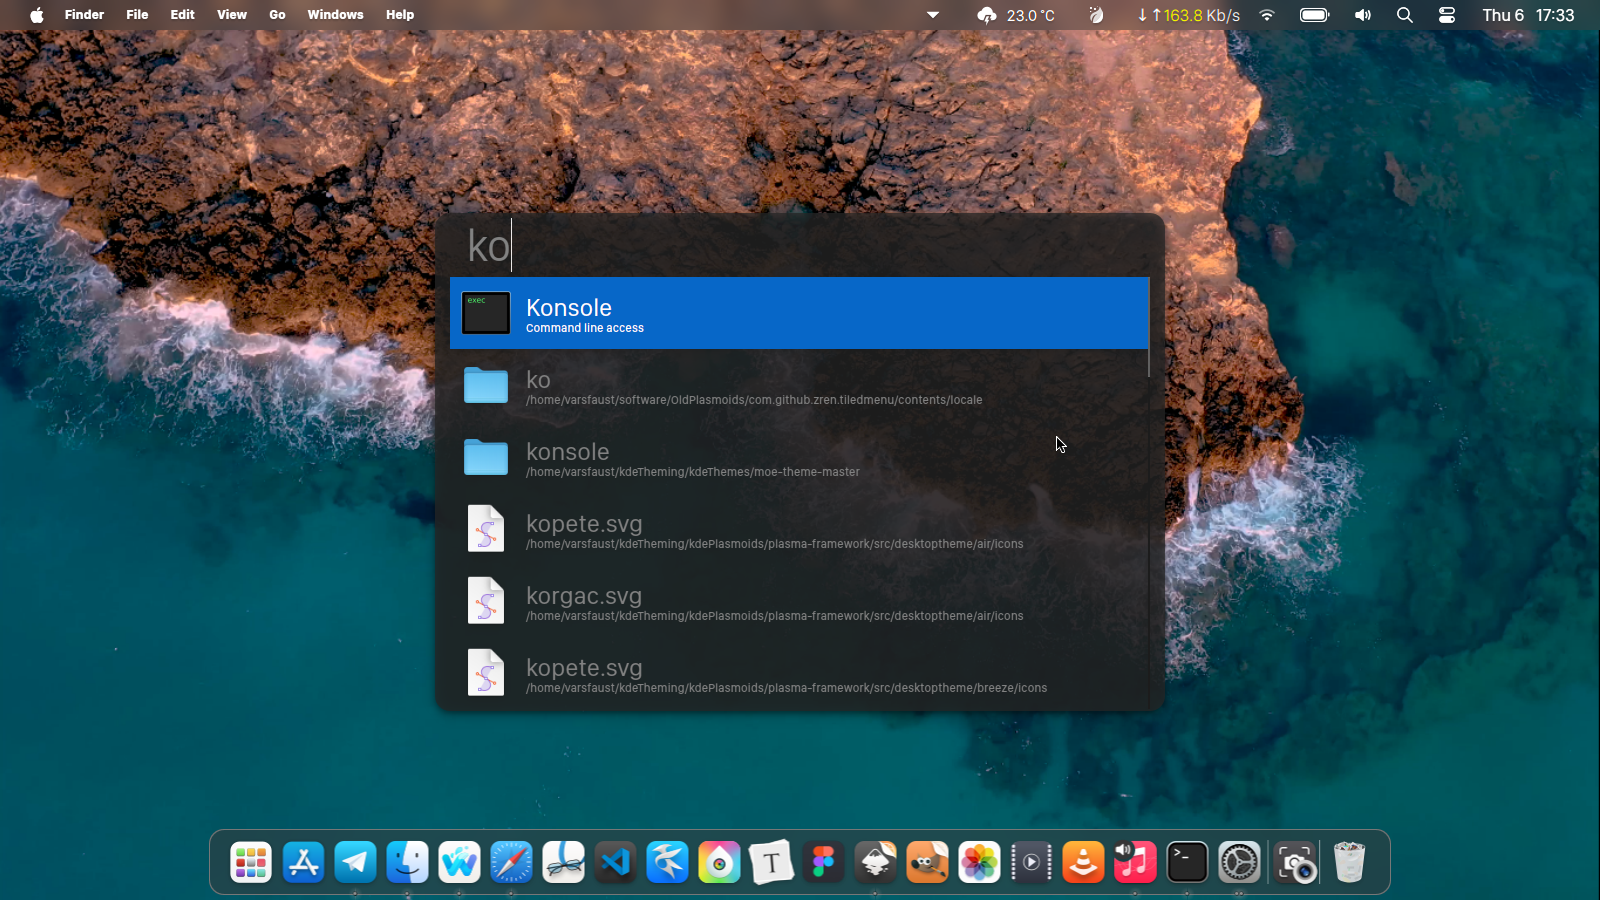Open the Help menu
Image resolution: width=1600 pixels, height=900 pixels.
pyautogui.click(x=400, y=15)
